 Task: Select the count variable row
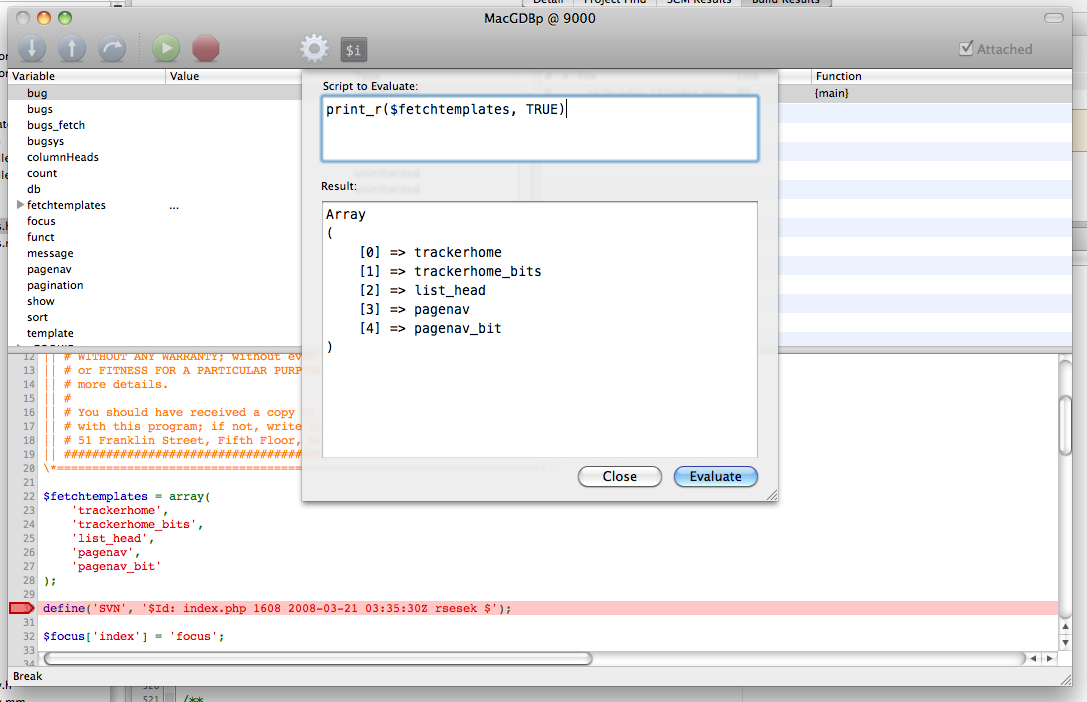pyautogui.click(x=155, y=173)
